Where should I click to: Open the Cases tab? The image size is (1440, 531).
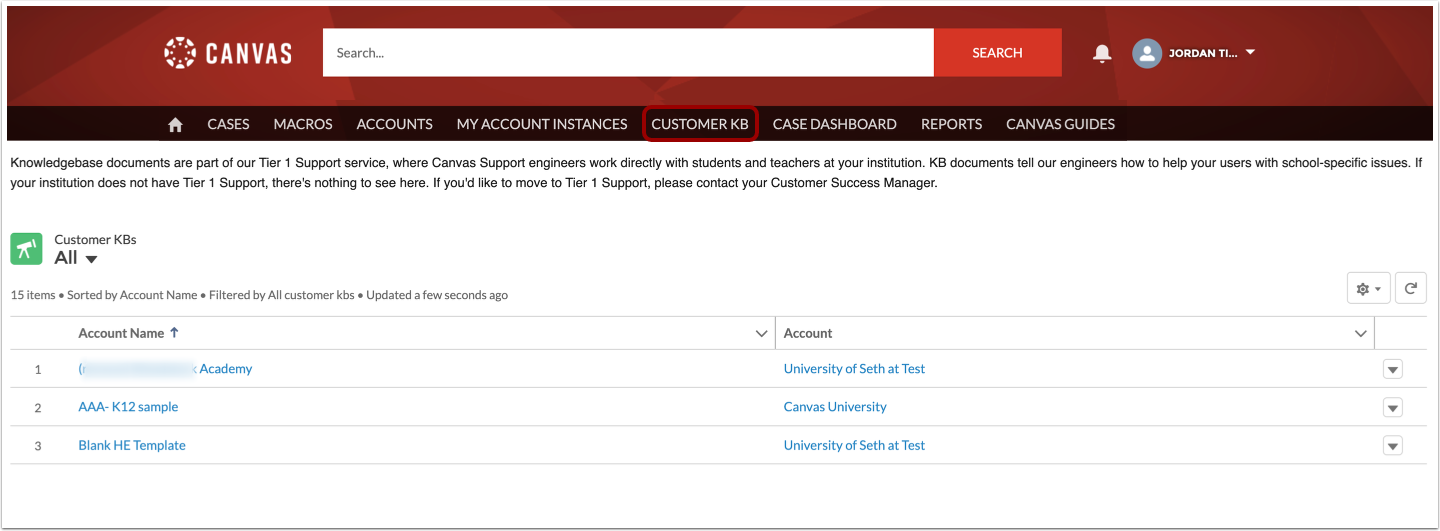[x=228, y=124]
